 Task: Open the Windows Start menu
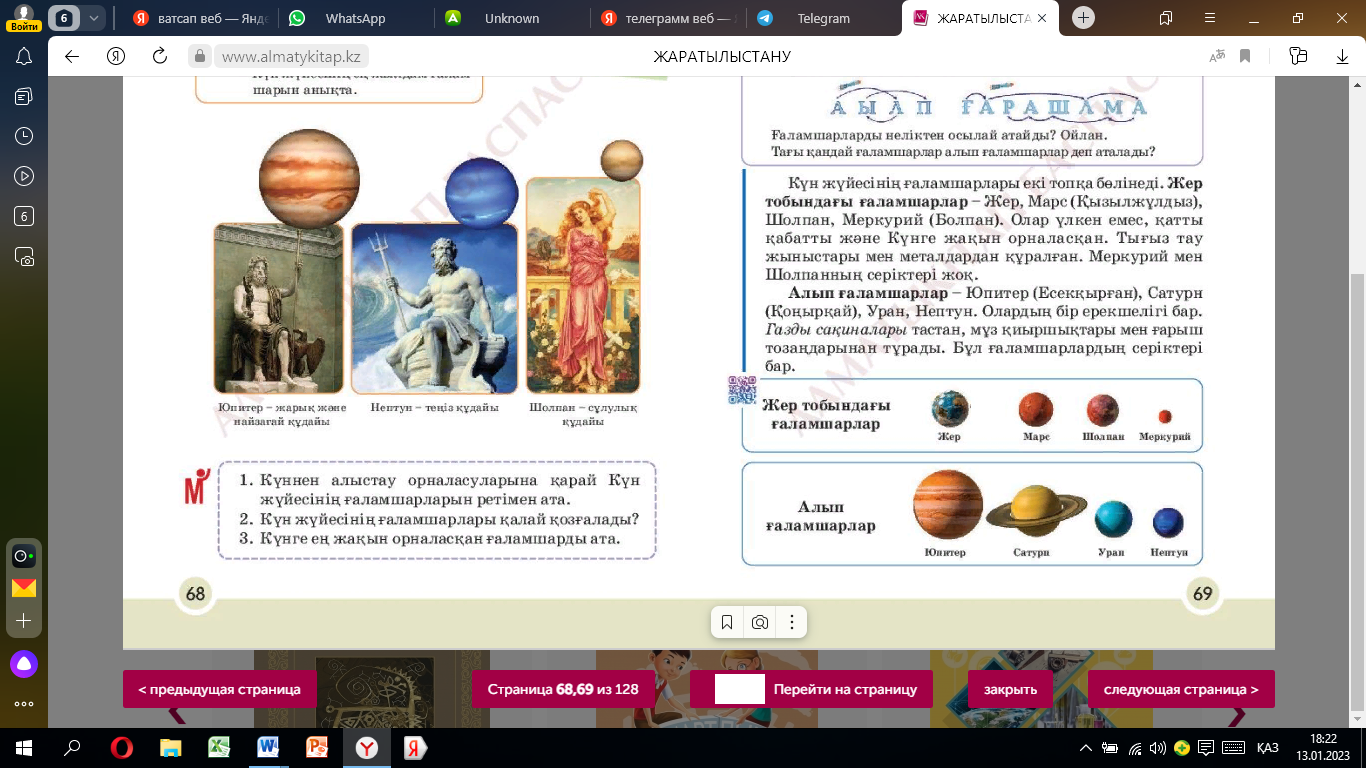pyautogui.click(x=24, y=748)
